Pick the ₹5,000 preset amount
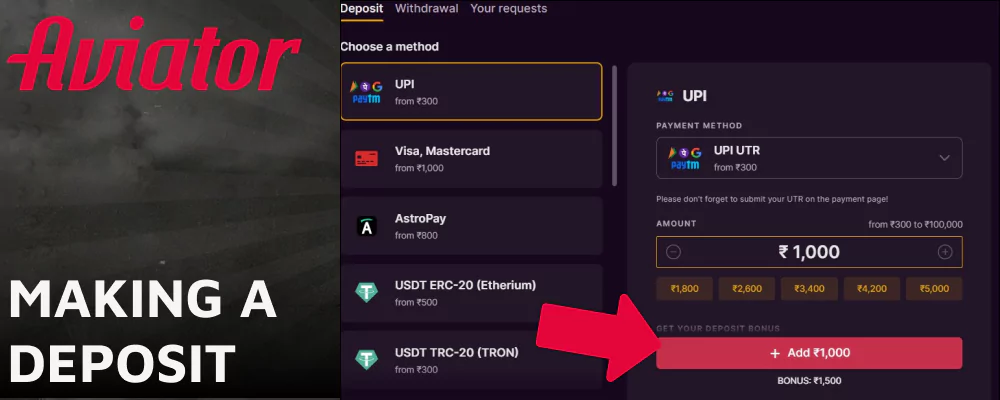 pyautogui.click(x=934, y=289)
